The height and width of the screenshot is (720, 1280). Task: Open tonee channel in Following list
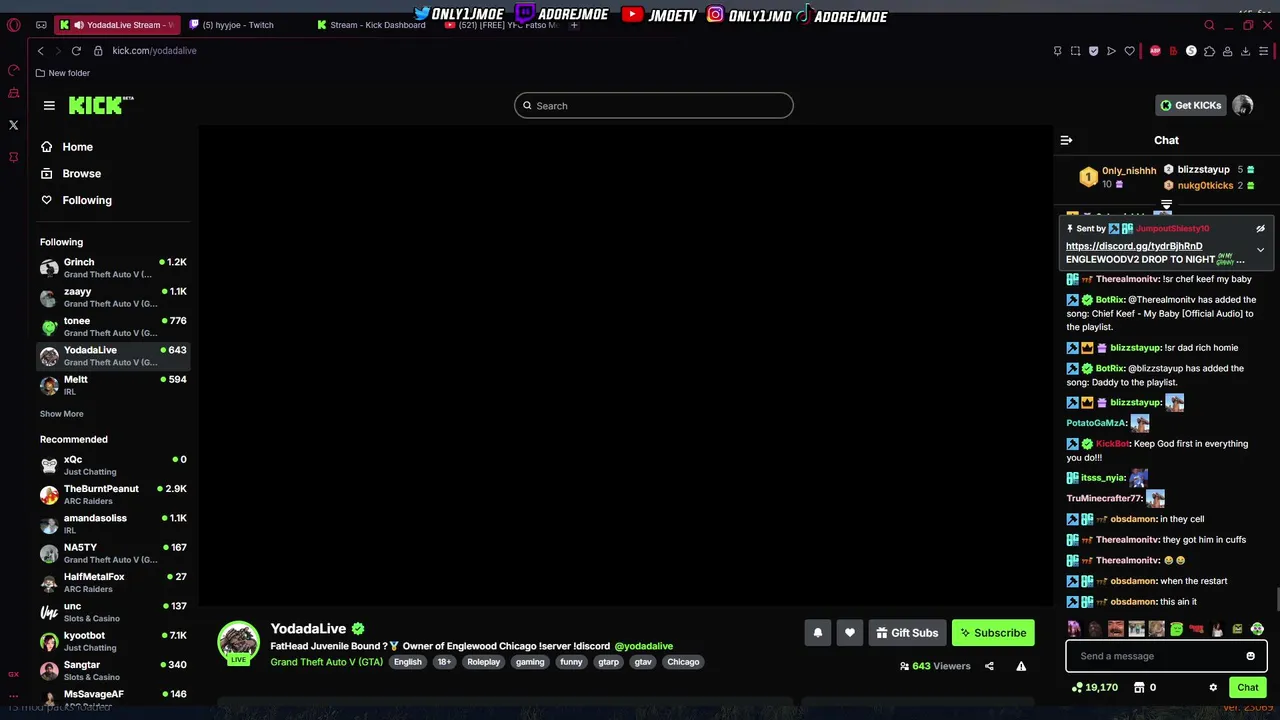tap(113, 326)
